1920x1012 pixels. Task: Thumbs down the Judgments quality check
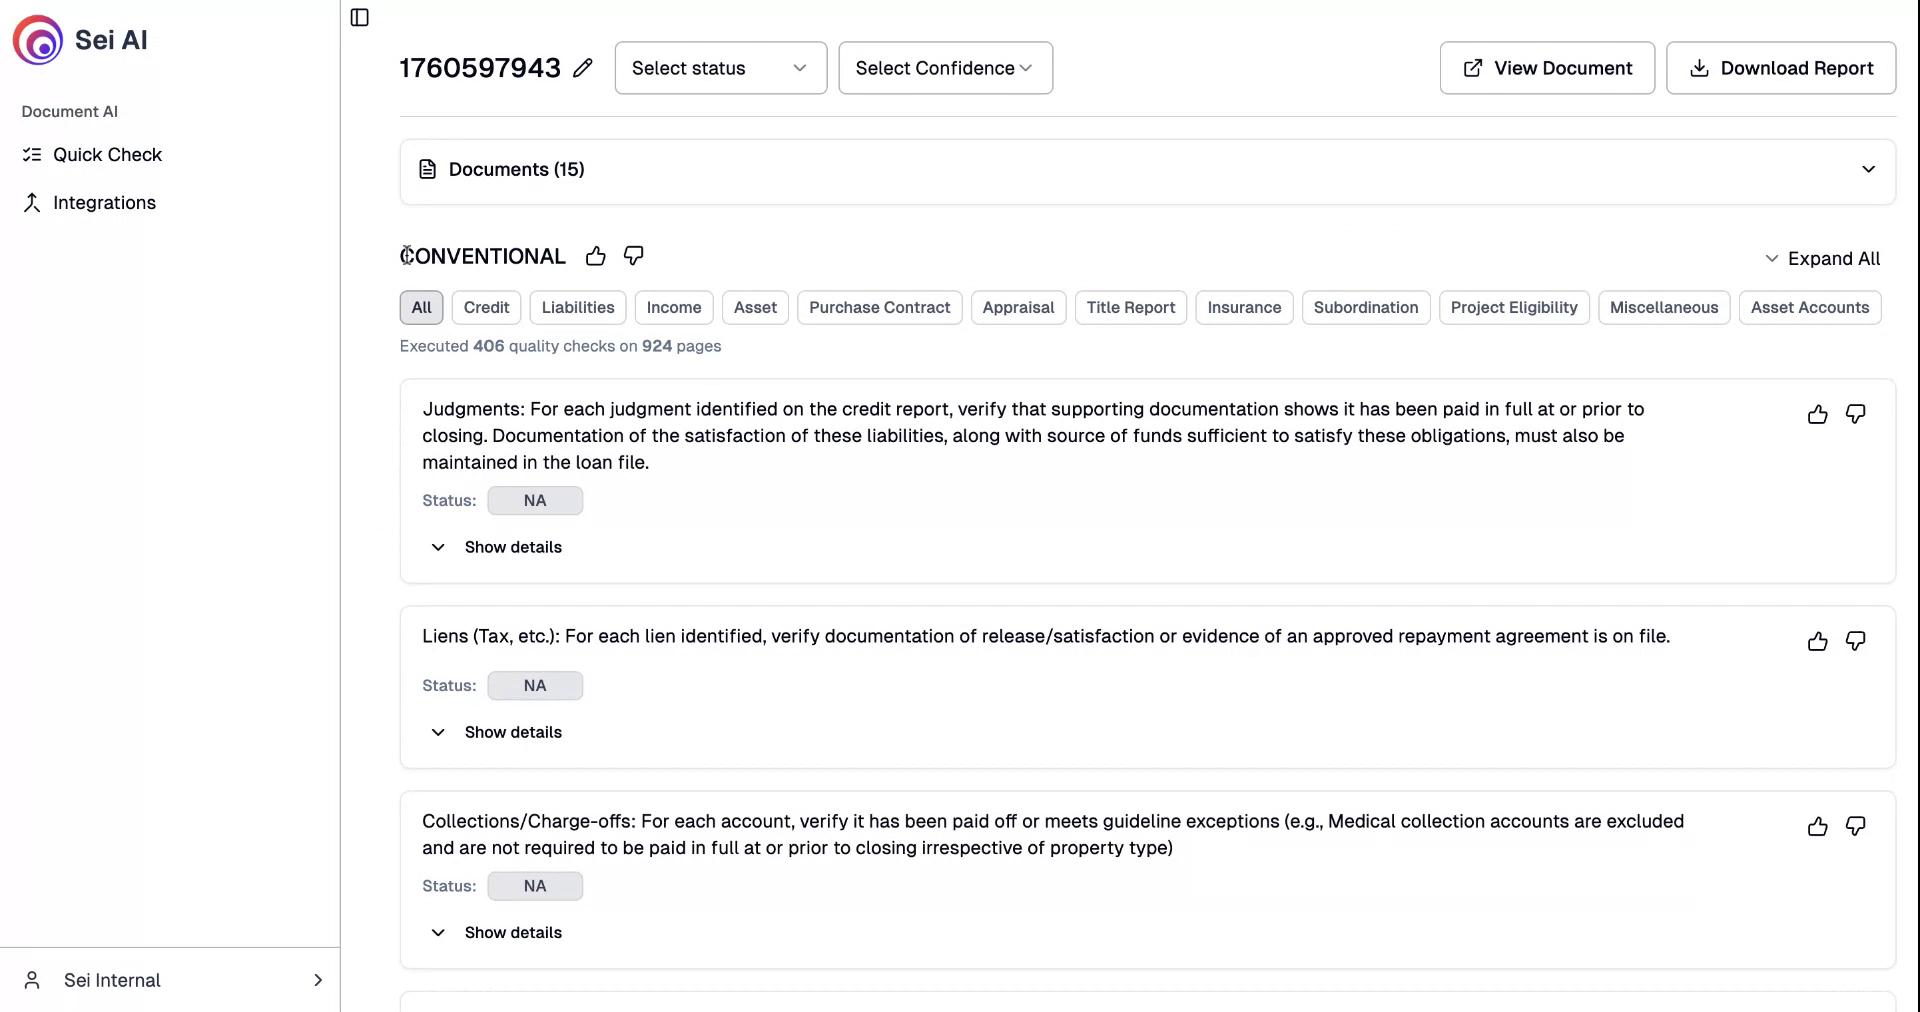[1855, 413]
